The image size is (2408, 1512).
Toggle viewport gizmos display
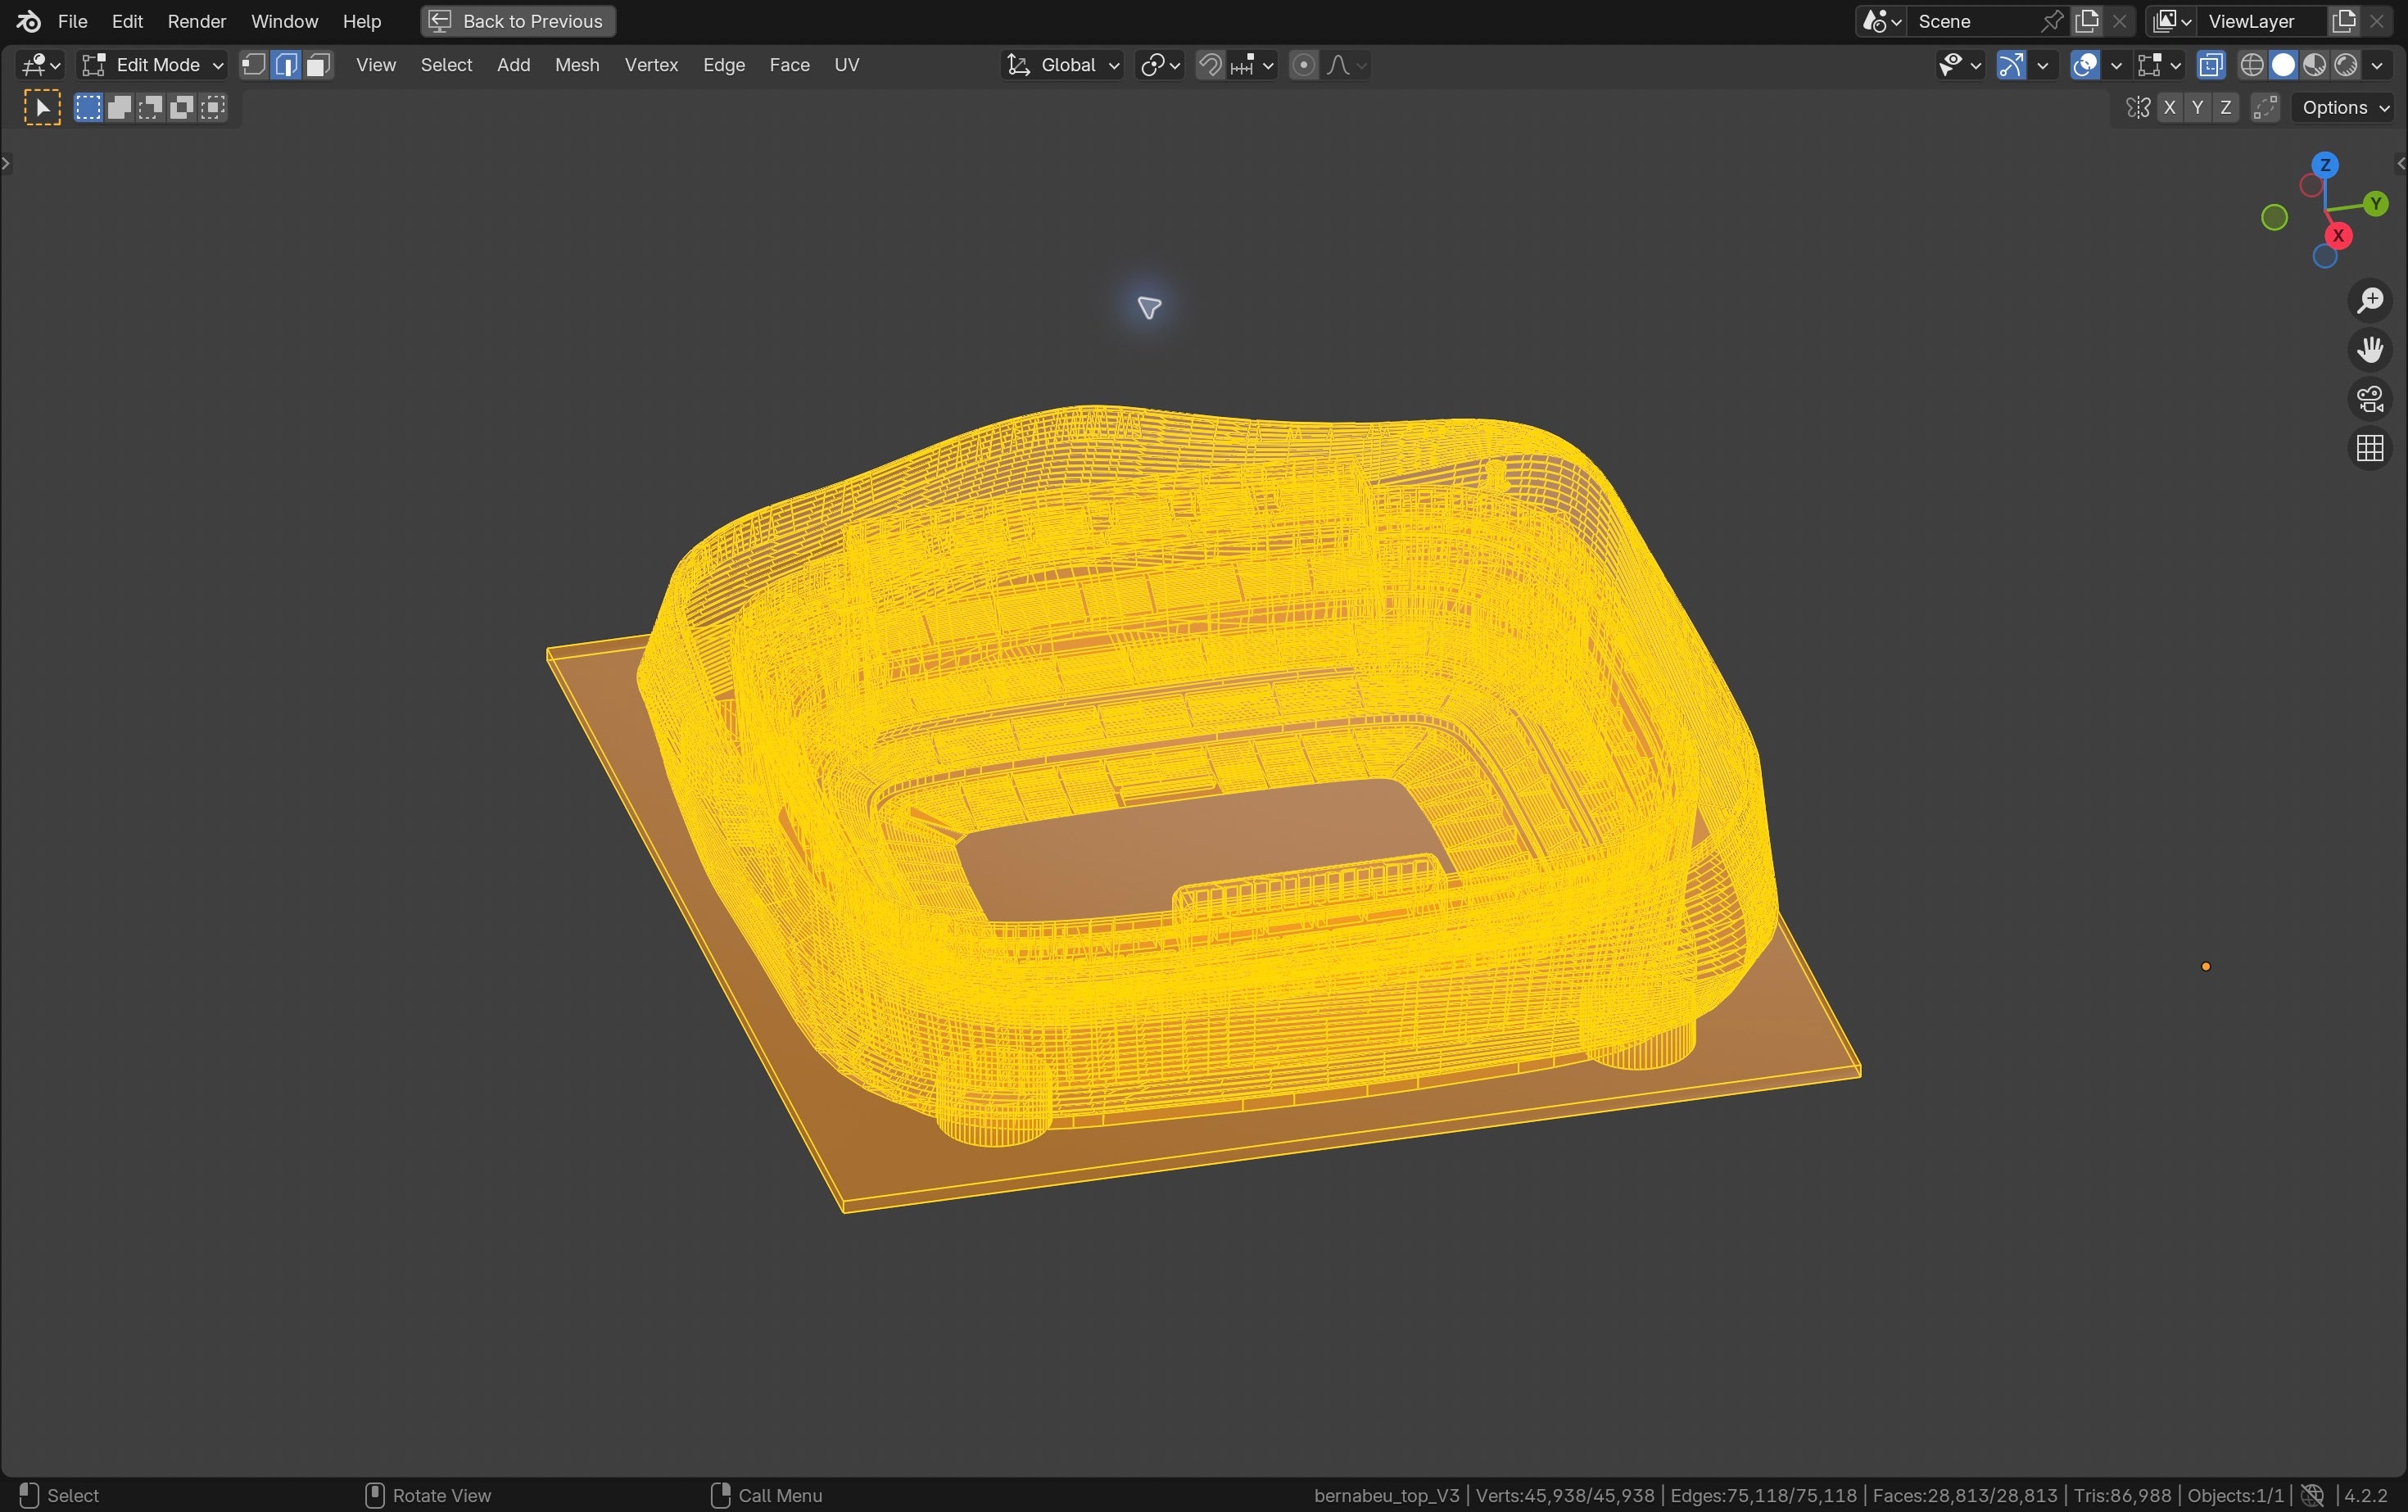(x=2011, y=65)
